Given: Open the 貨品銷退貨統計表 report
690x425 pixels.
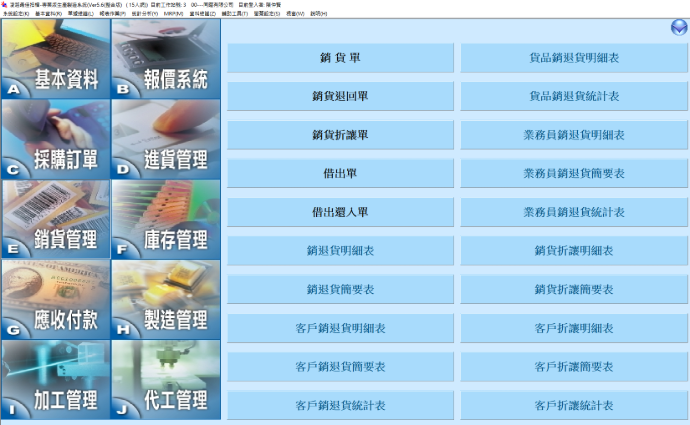Looking at the screenshot, I should [574, 97].
